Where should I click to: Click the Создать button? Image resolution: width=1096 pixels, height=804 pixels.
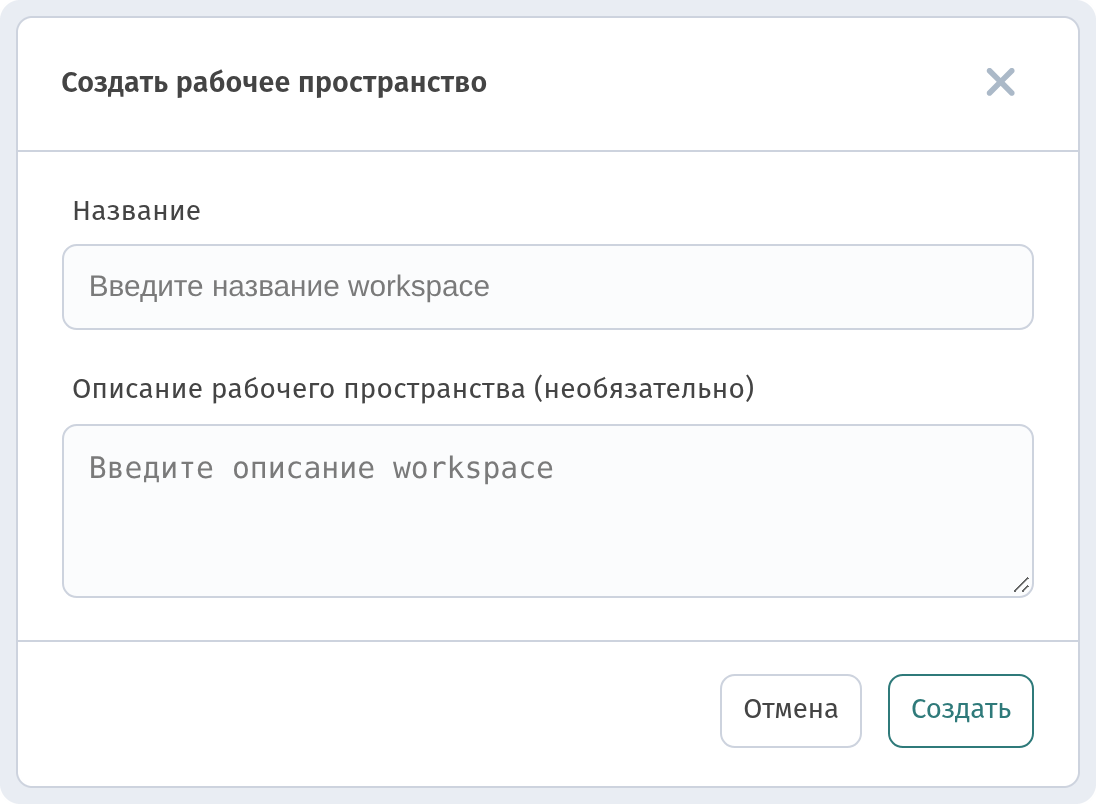[960, 710]
